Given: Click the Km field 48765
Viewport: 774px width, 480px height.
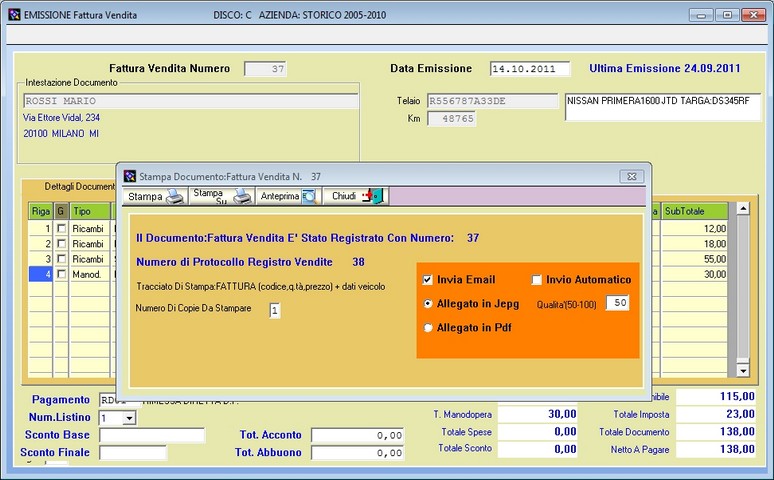Looking at the screenshot, I should tap(451, 119).
